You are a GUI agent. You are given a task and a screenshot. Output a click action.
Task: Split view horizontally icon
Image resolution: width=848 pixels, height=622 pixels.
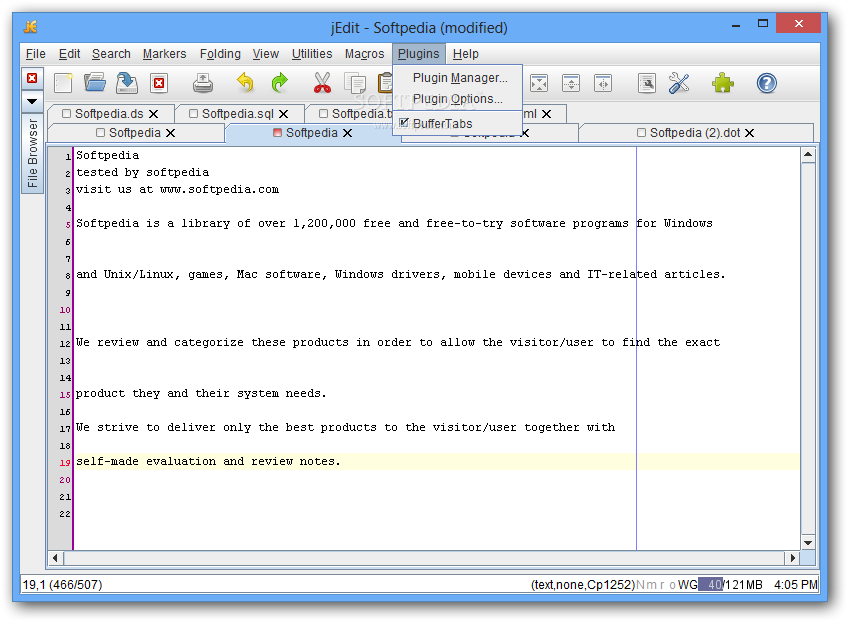[571, 83]
